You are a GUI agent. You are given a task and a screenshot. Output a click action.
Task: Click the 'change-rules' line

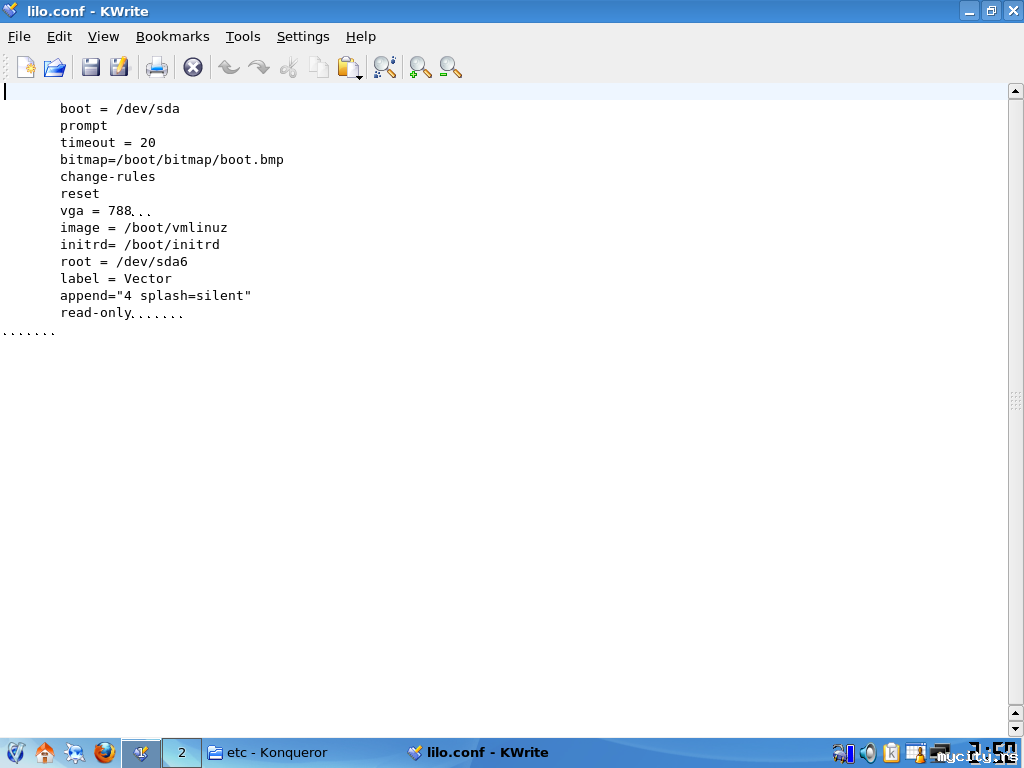pyautogui.click(x=108, y=176)
